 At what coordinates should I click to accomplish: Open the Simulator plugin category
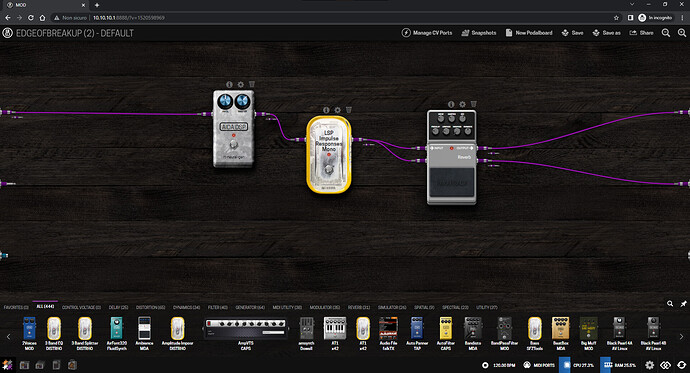[x=392, y=307]
